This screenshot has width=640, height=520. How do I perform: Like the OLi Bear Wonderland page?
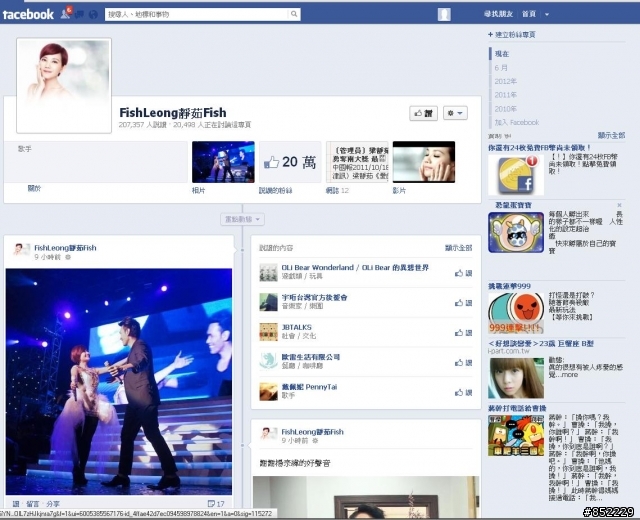[464, 273]
